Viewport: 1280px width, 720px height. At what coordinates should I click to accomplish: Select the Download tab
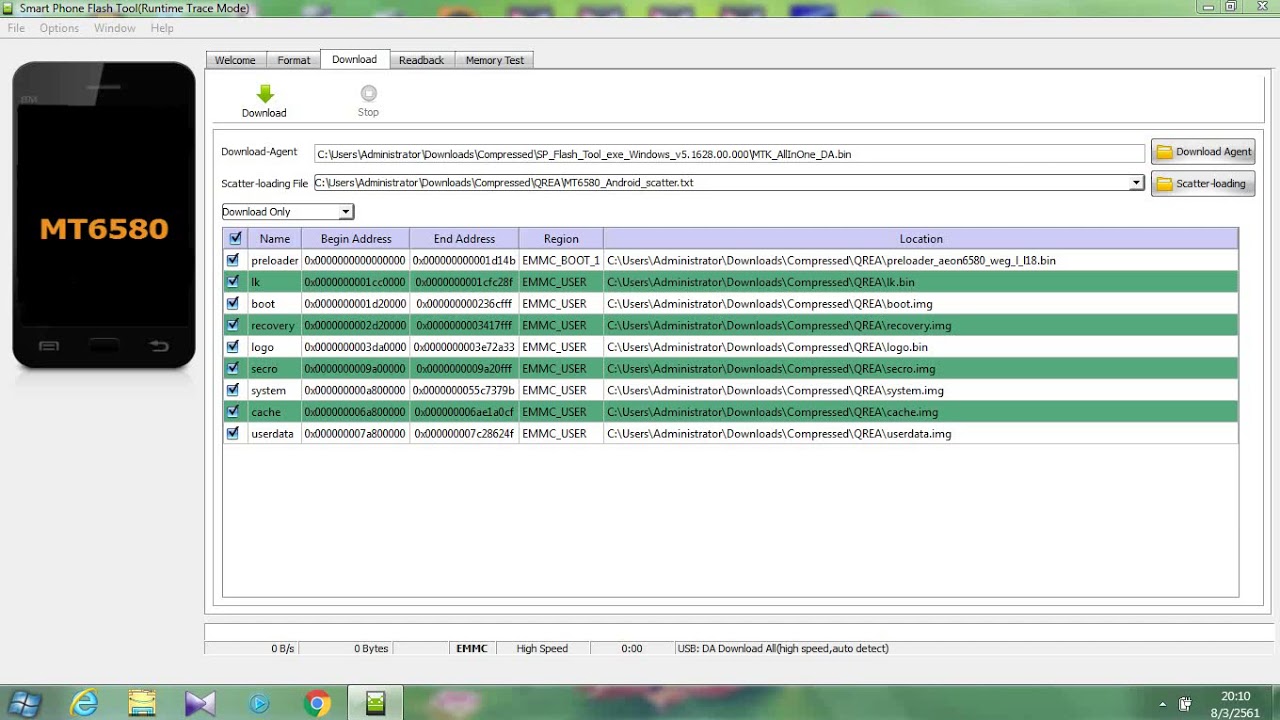coord(354,59)
